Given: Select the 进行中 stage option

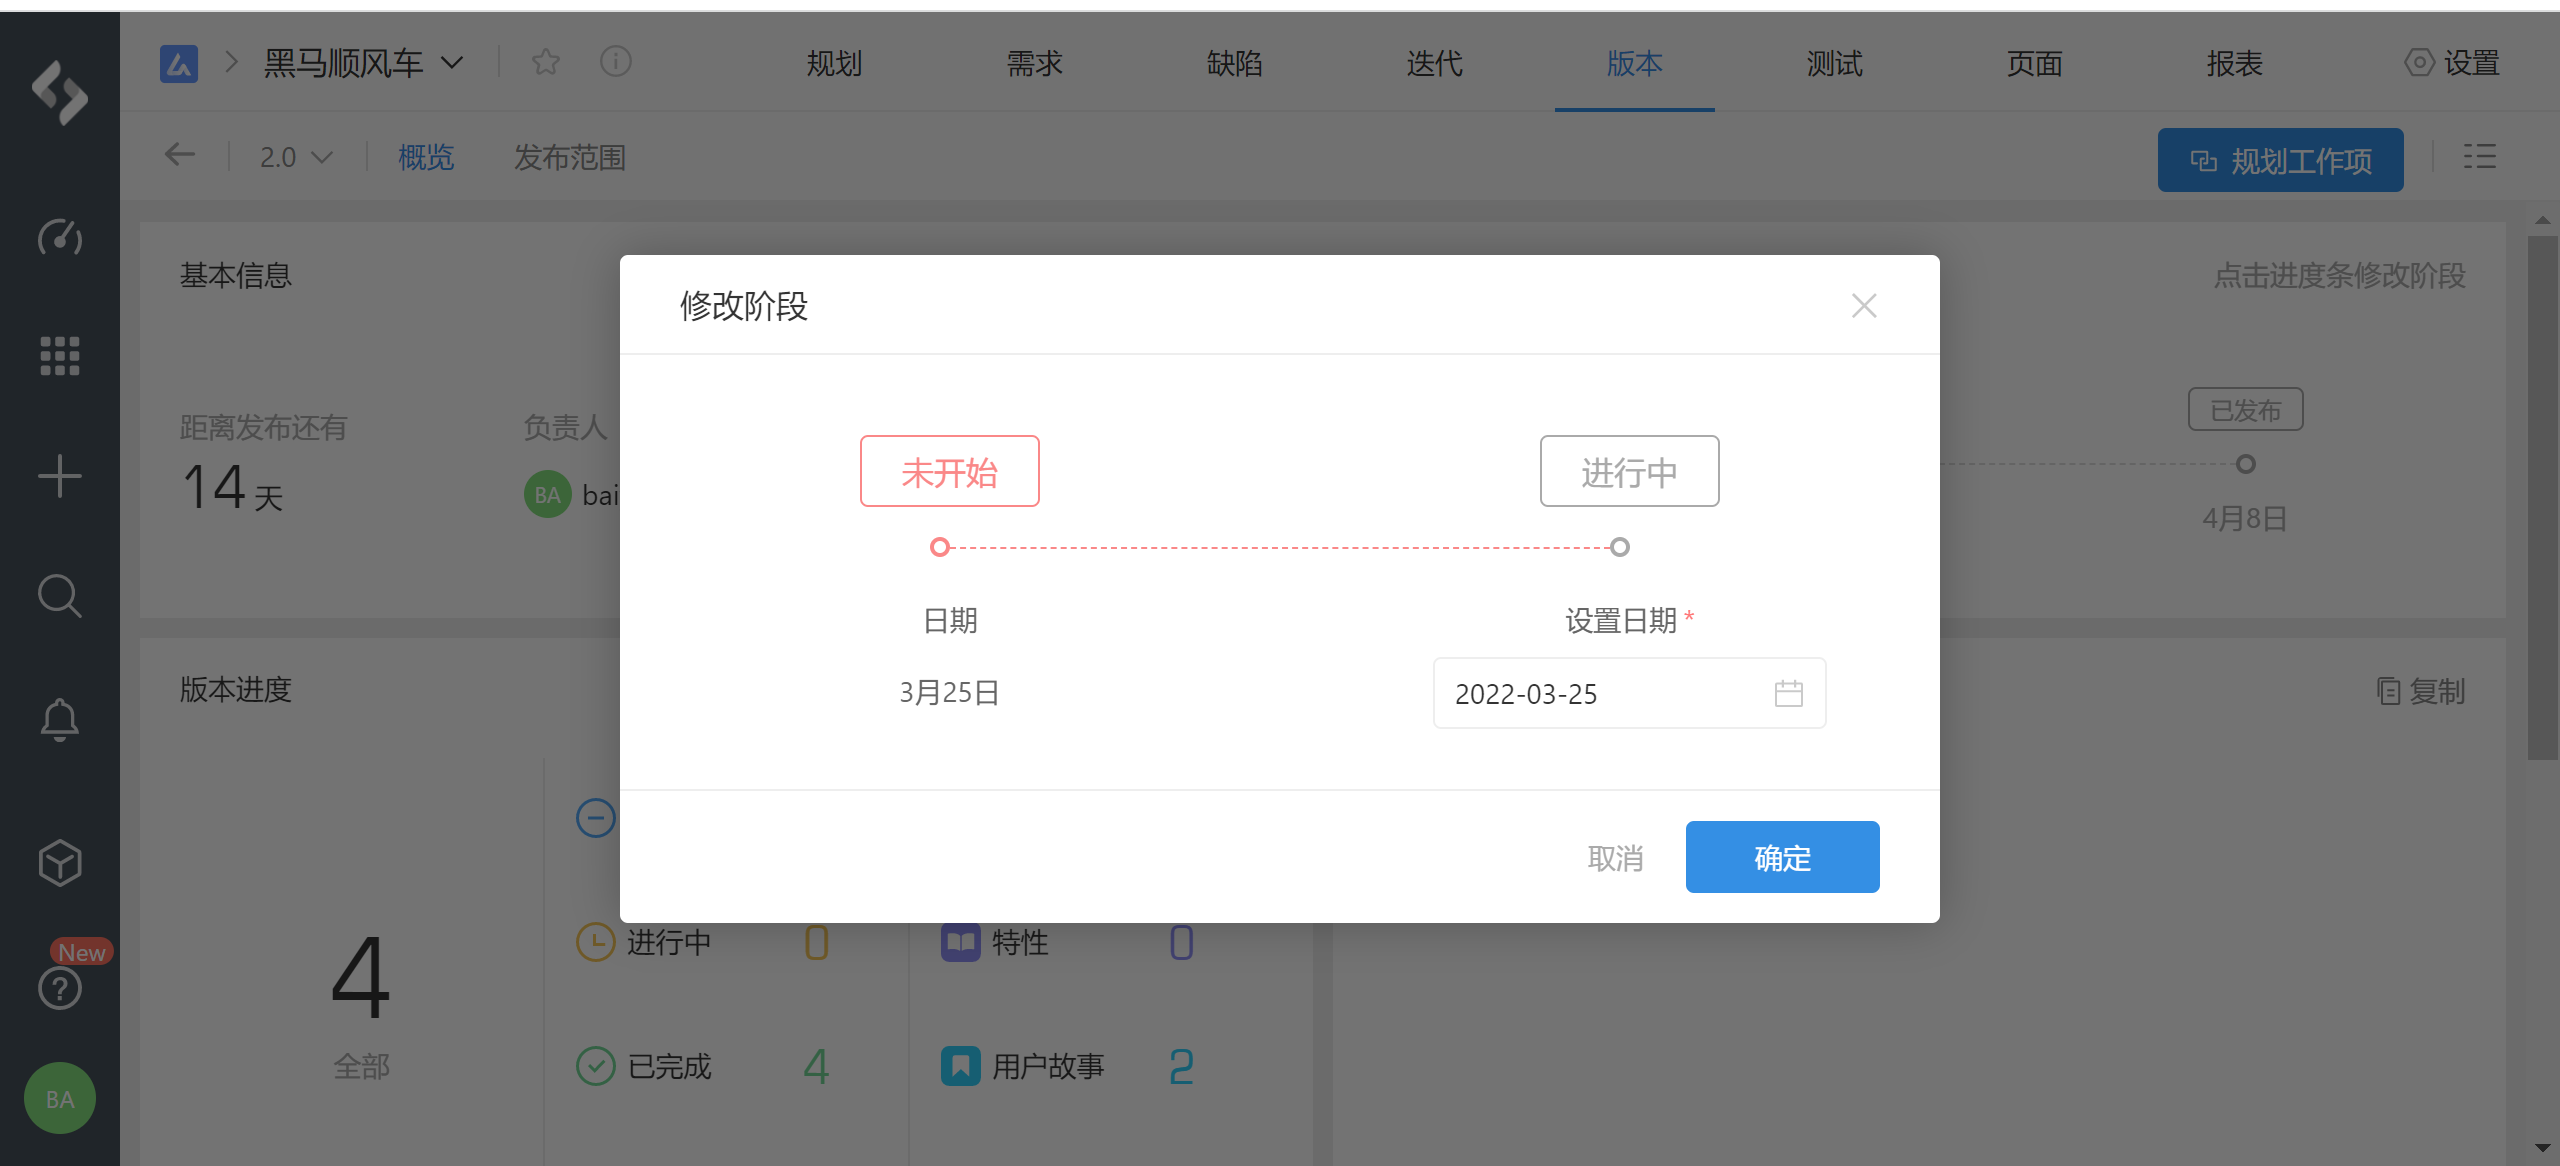Looking at the screenshot, I should click(1629, 471).
